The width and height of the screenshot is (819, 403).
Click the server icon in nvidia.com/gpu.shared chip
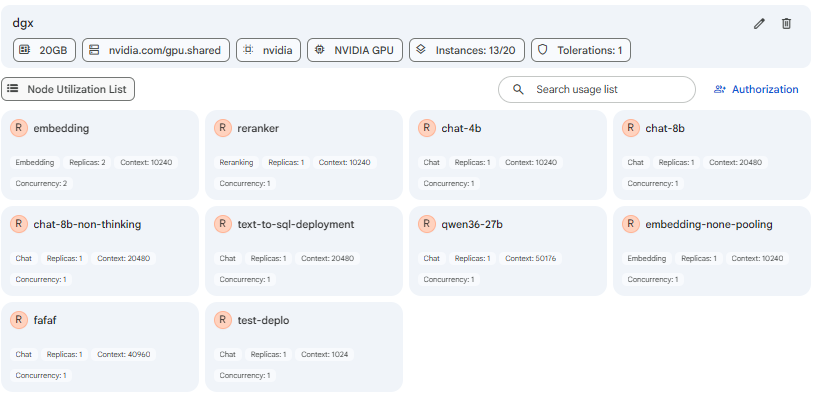coord(94,50)
